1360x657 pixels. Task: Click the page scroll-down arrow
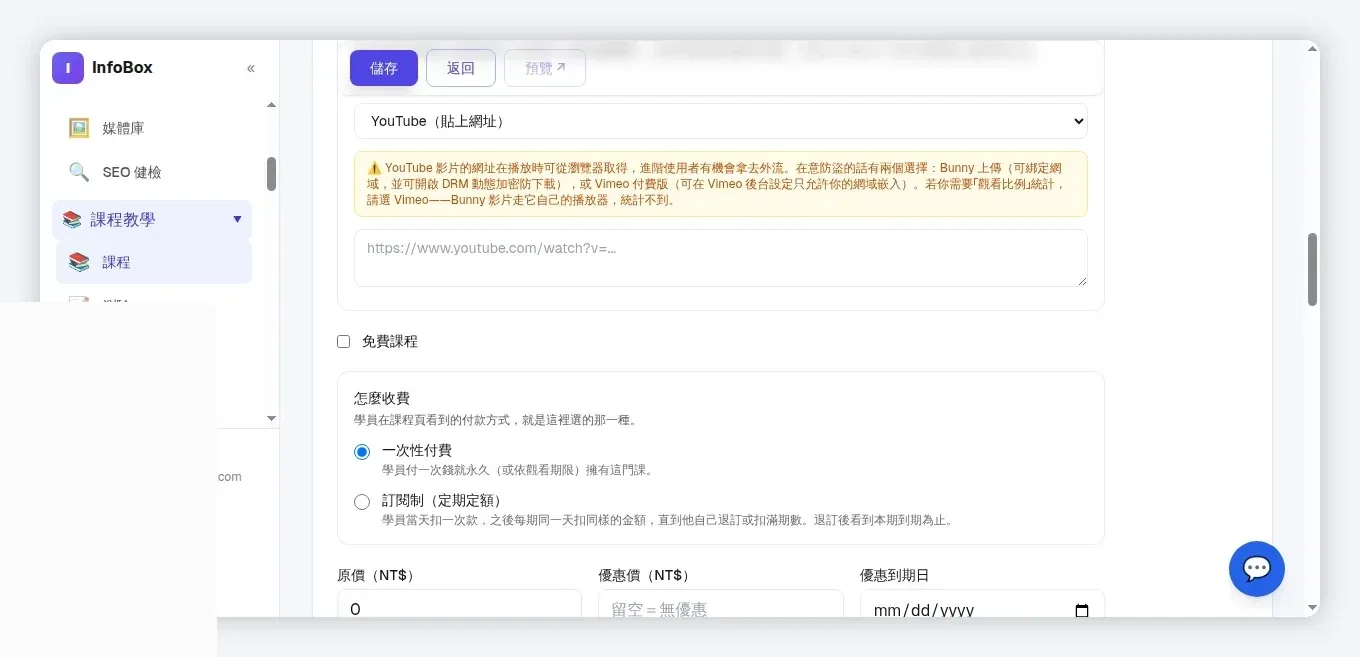(1313, 607)
